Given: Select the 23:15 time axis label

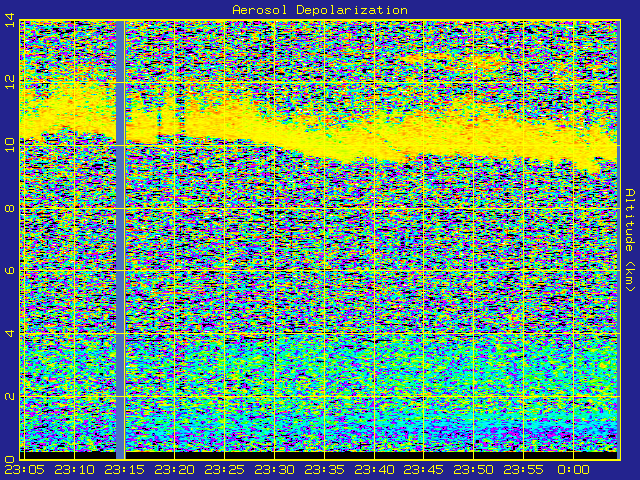Looking at the screenshot, I should coord(124,470).
